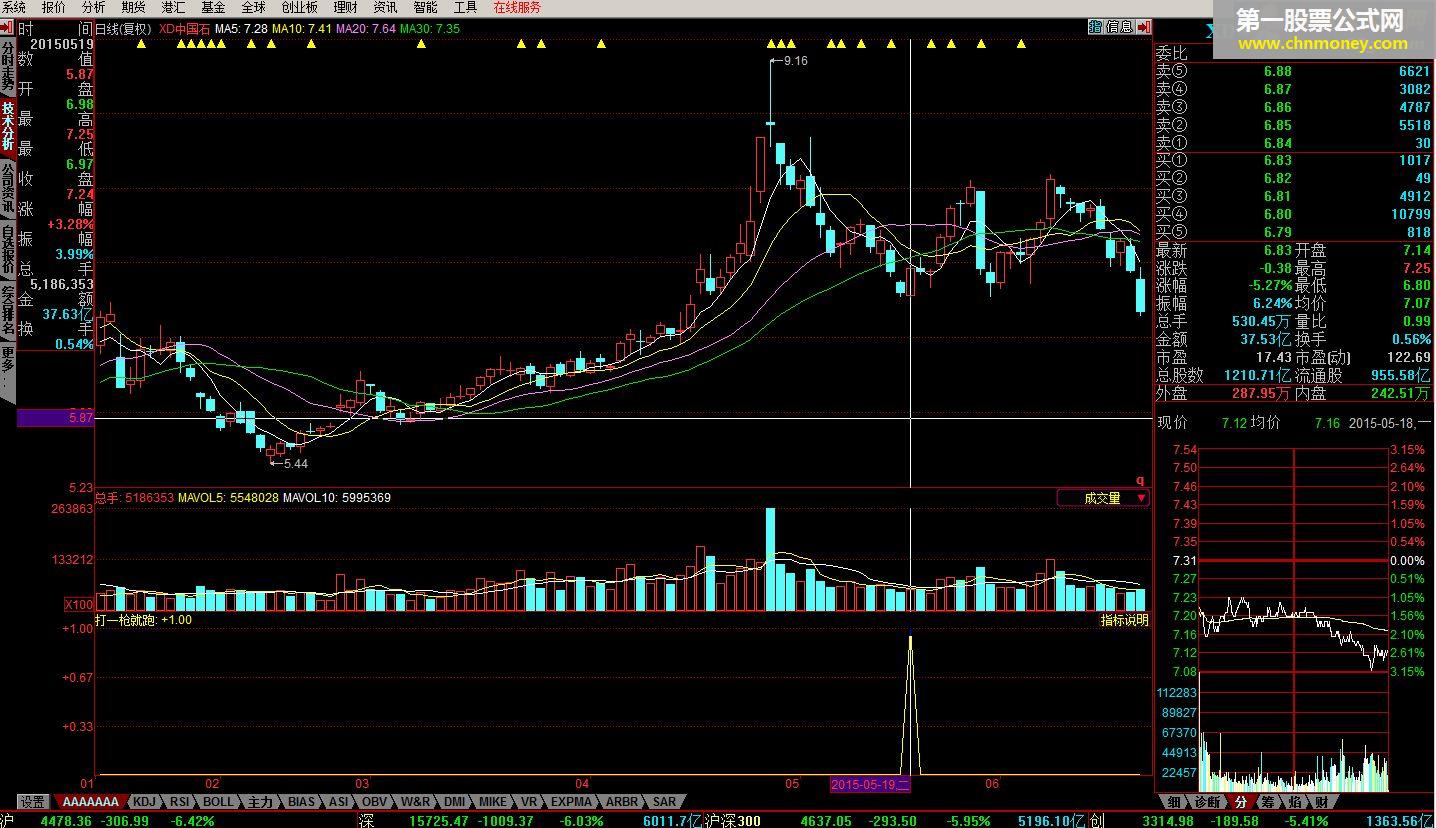Open the 在线服务 menu

coord(517,7)
